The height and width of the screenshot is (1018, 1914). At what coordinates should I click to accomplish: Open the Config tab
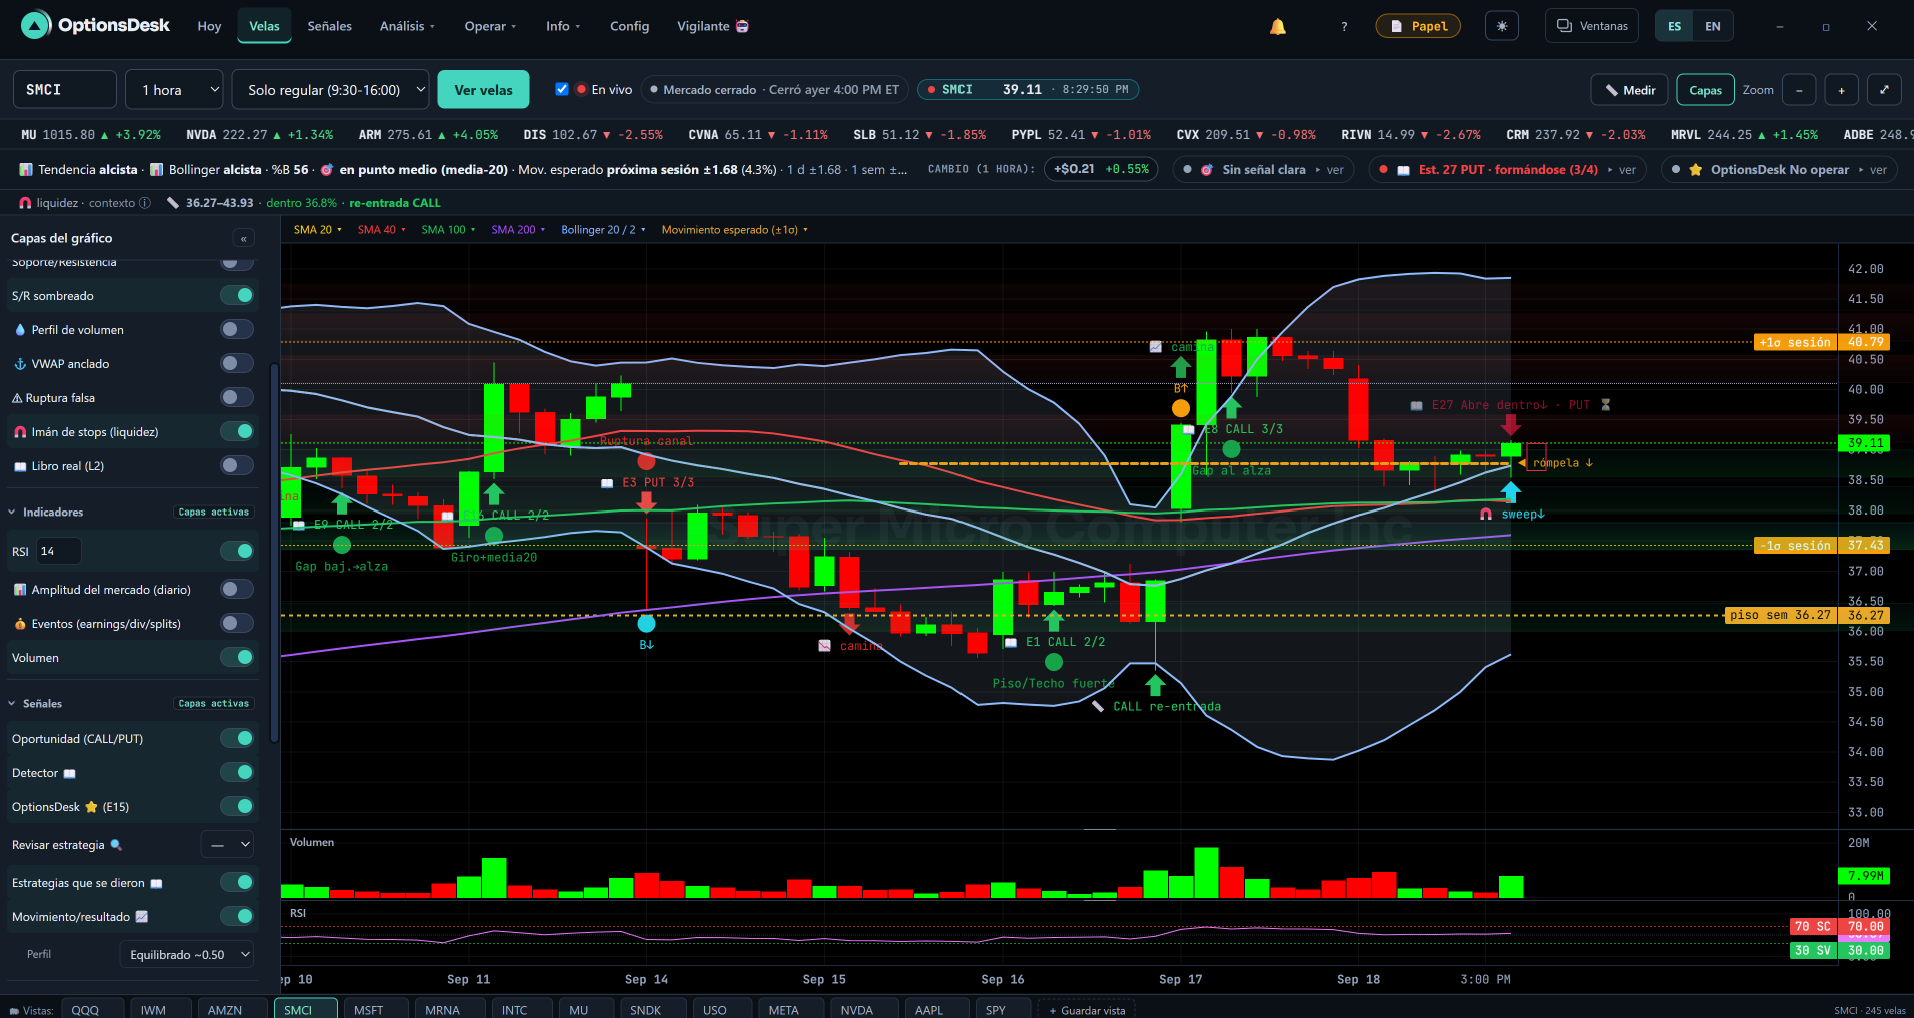coord(629,26)
